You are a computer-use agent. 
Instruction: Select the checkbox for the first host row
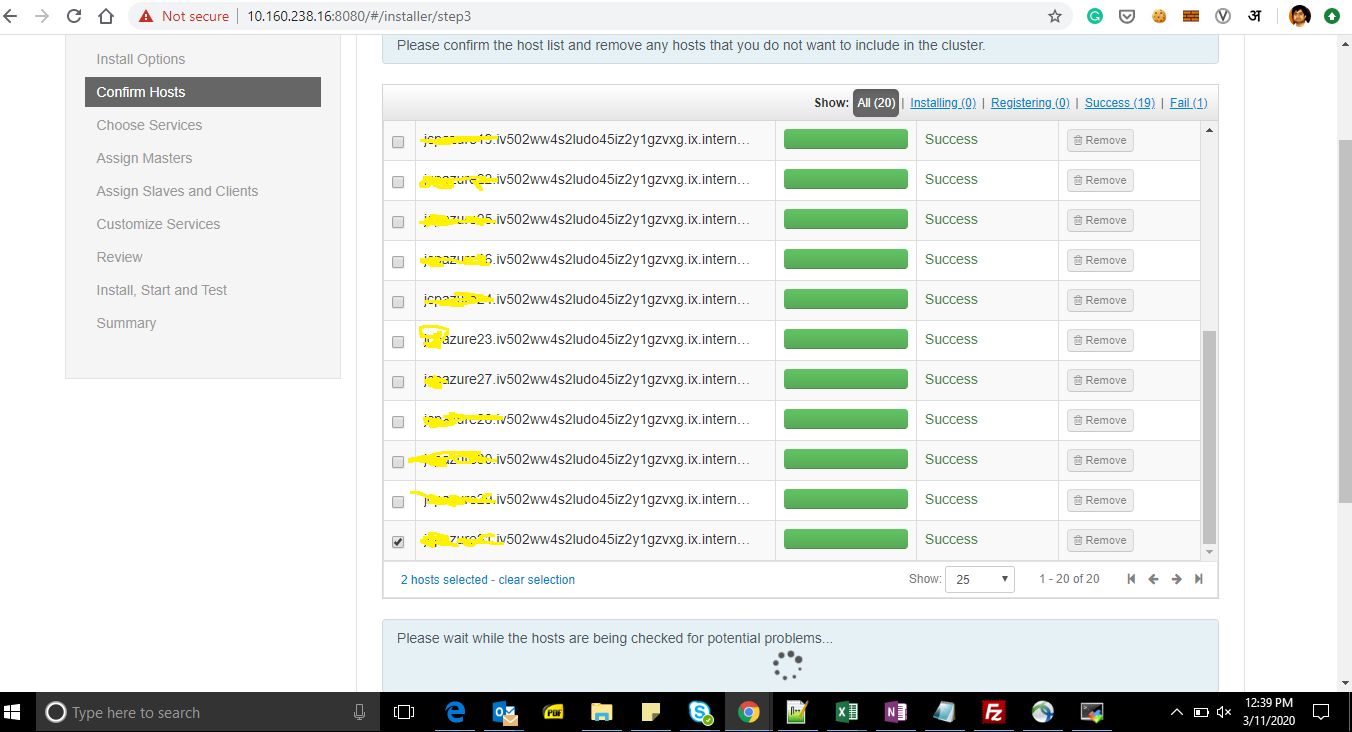tap(398, 141)
